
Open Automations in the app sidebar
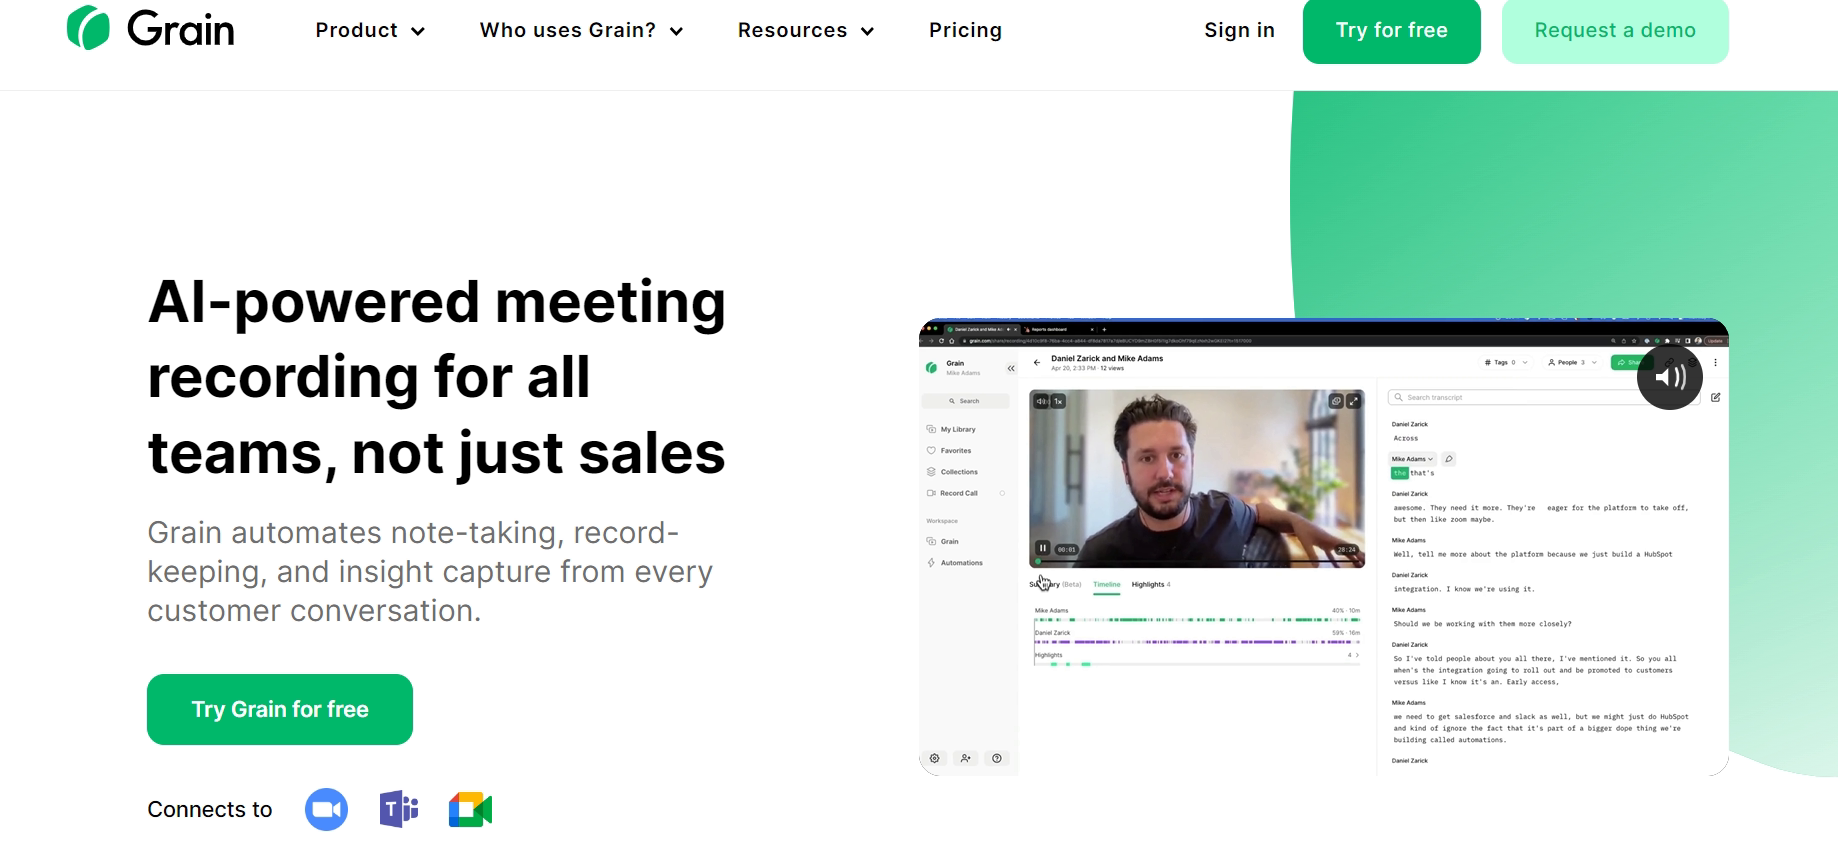tap(955, 563)
